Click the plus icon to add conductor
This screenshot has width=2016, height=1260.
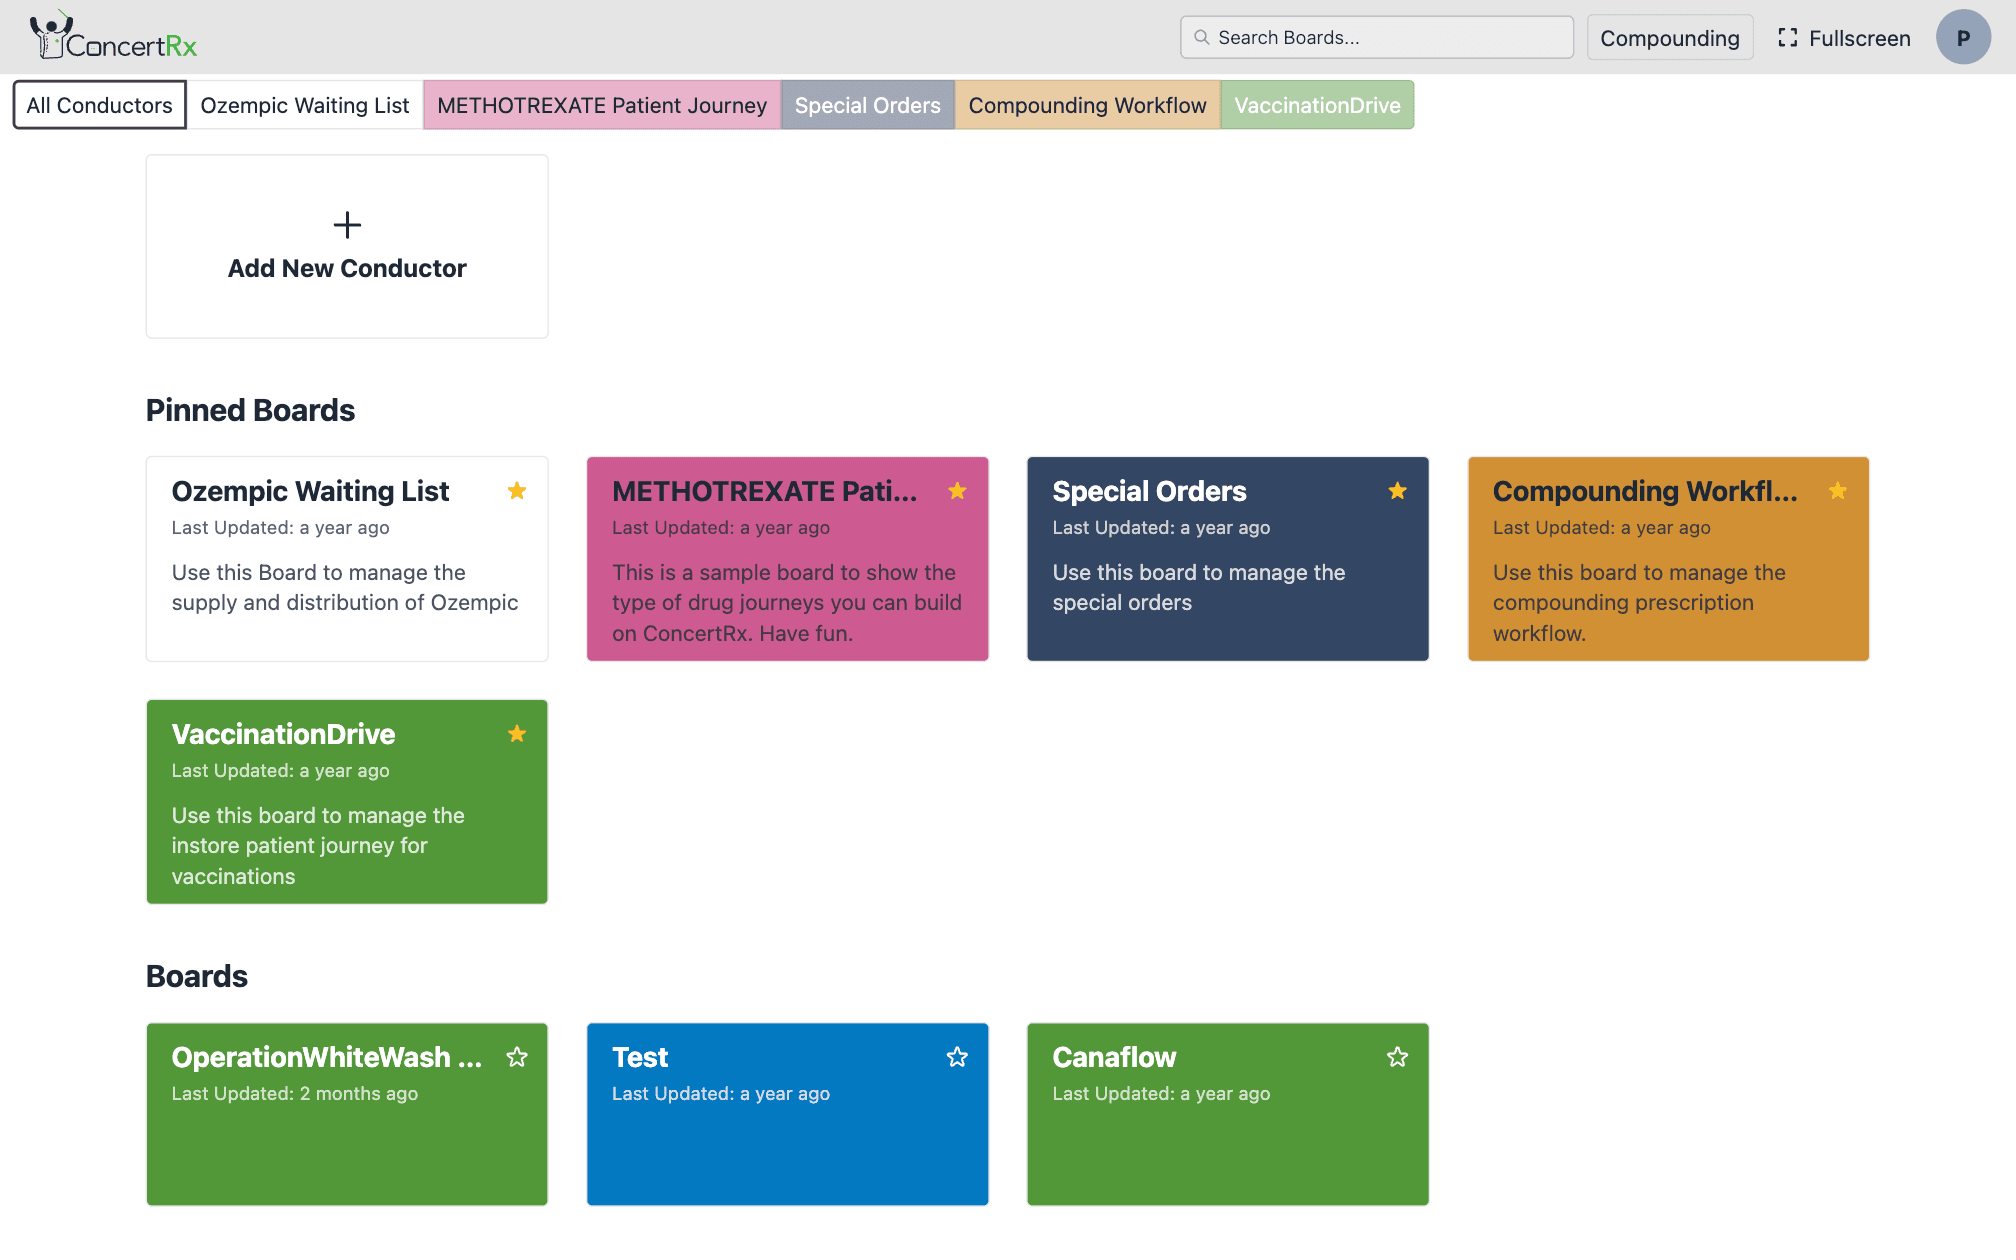(x=347, y=225)
